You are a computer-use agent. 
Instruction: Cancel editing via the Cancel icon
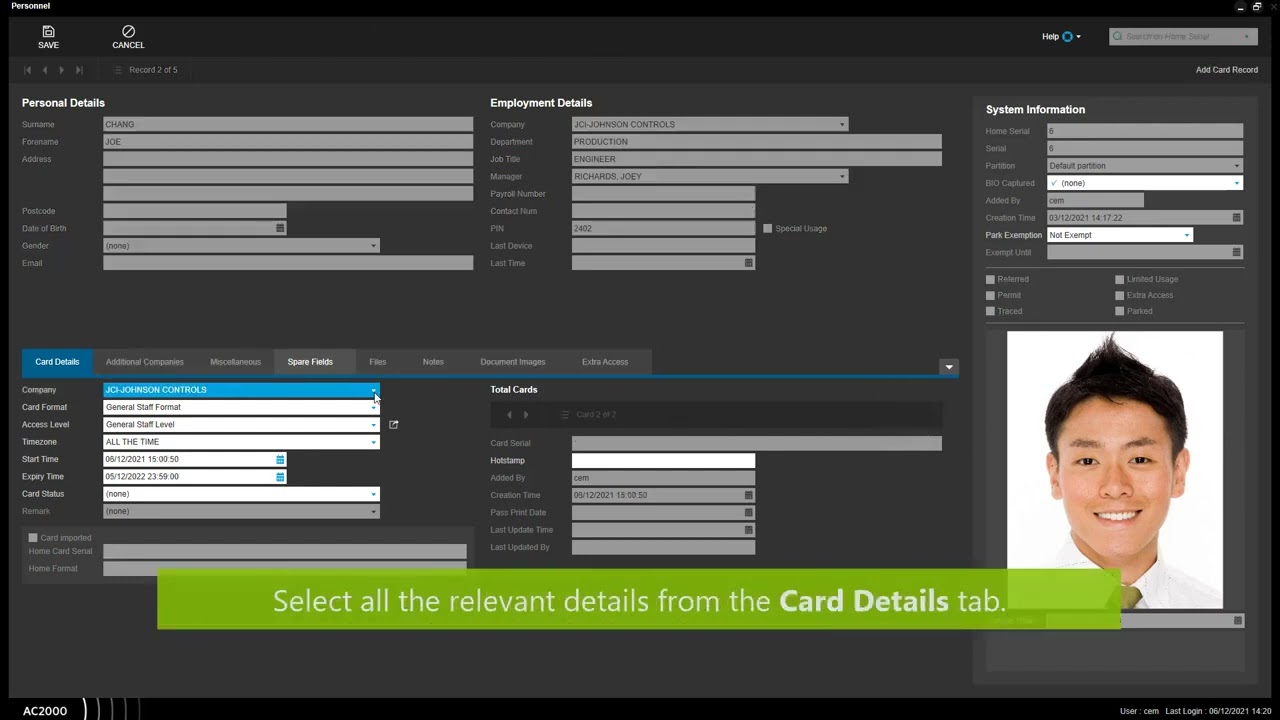click(128, 37)
